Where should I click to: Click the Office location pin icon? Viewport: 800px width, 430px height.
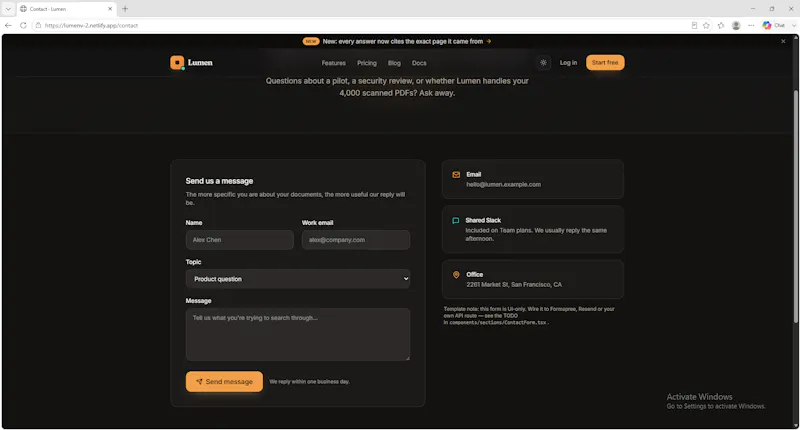coord(456,274)
